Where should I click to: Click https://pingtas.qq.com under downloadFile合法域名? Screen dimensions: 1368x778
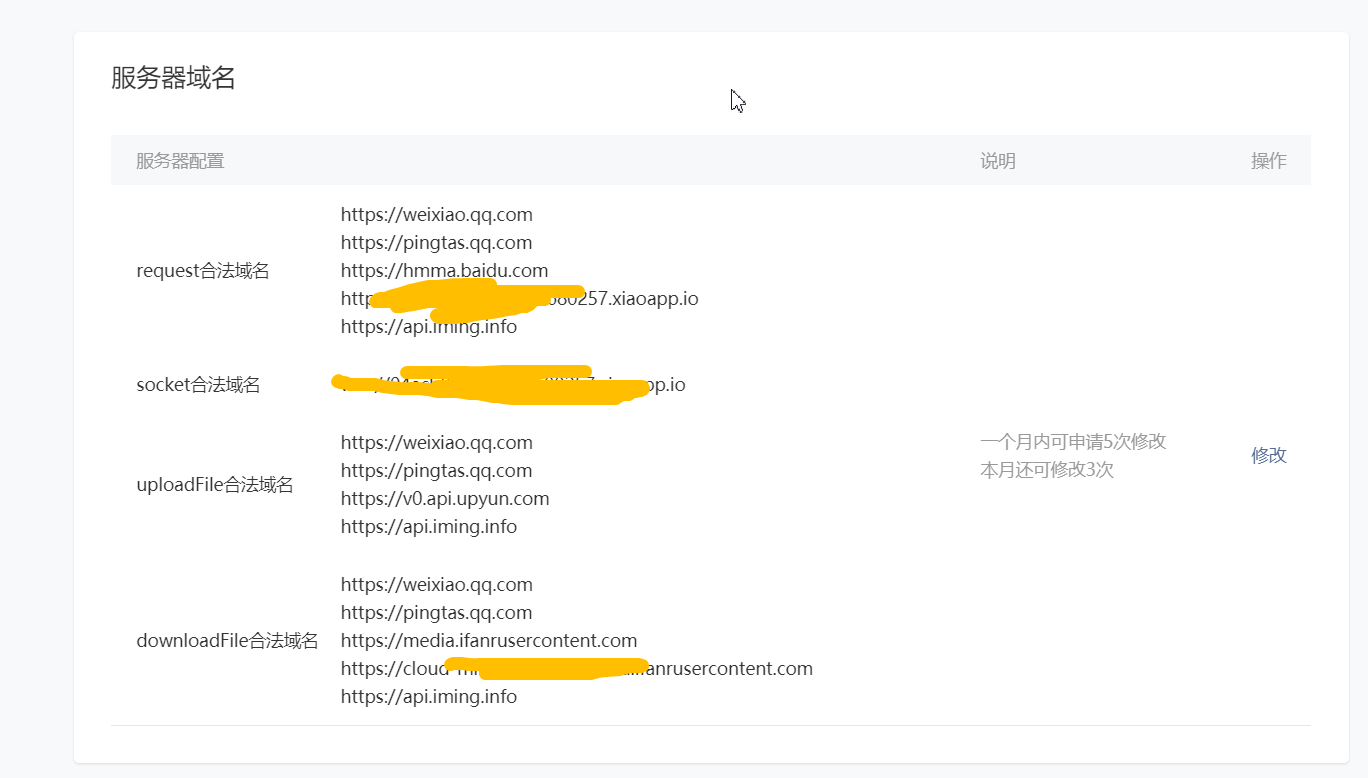436,612
